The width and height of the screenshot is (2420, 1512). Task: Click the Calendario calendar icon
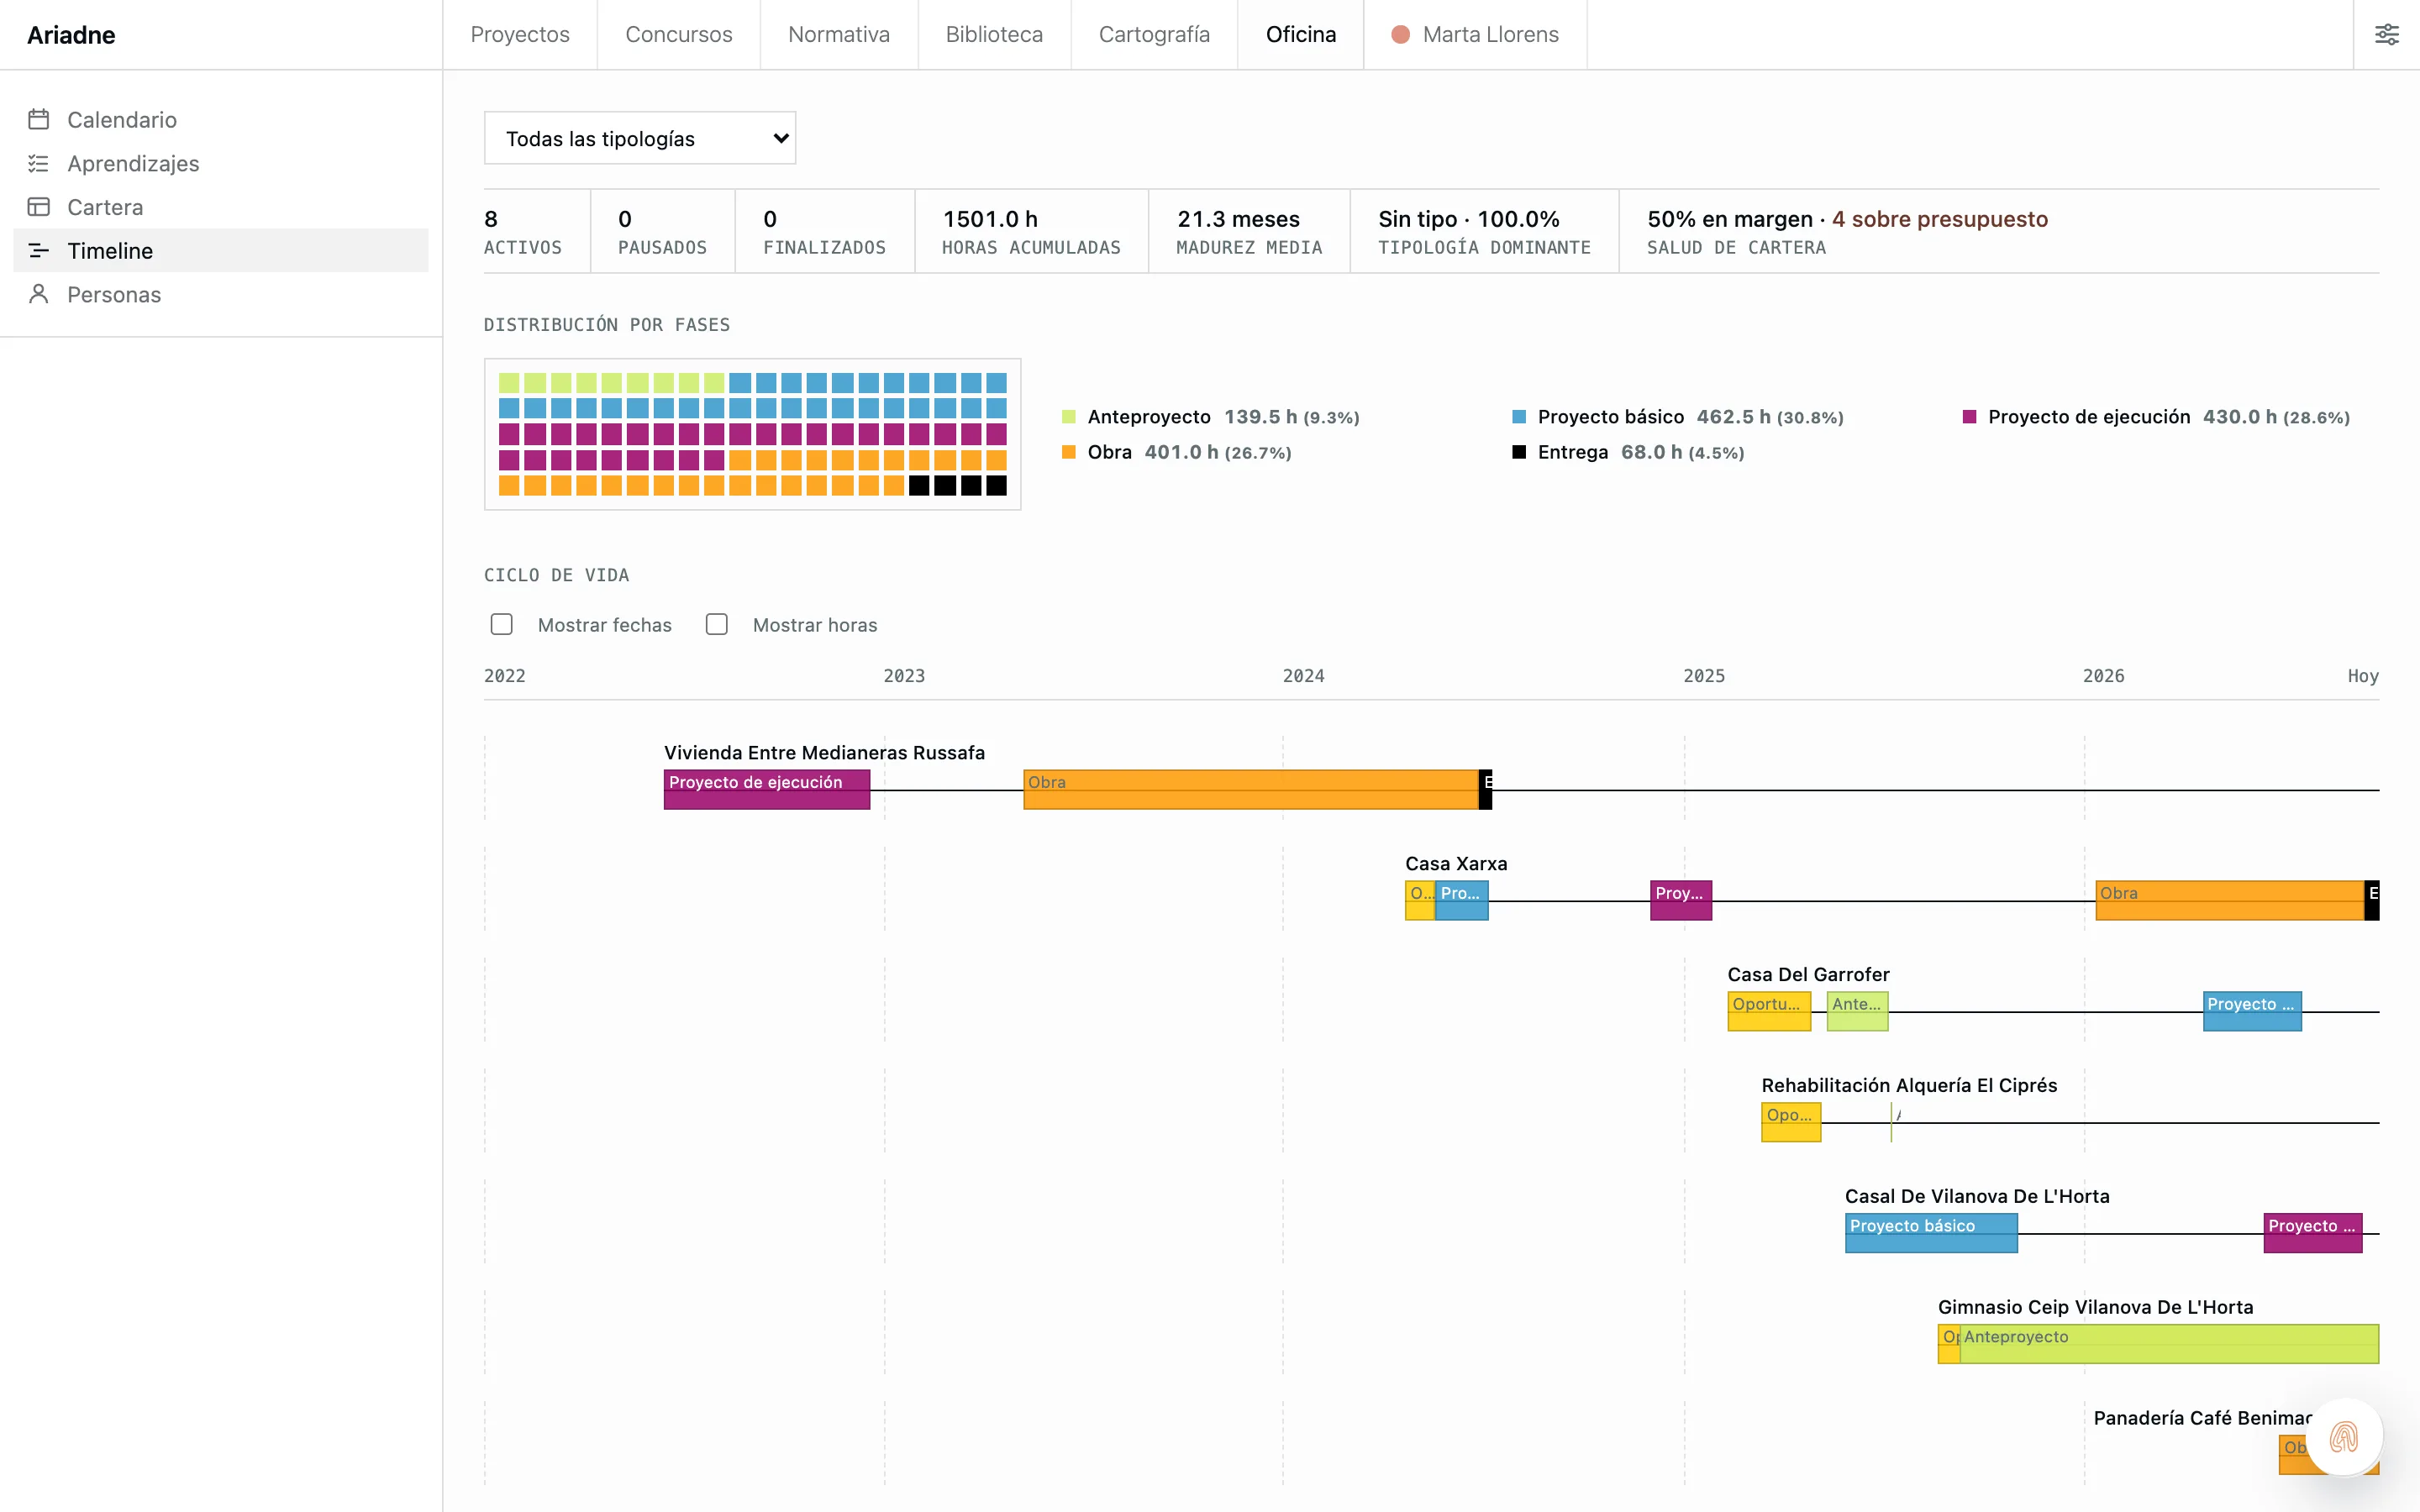[39, 120]
